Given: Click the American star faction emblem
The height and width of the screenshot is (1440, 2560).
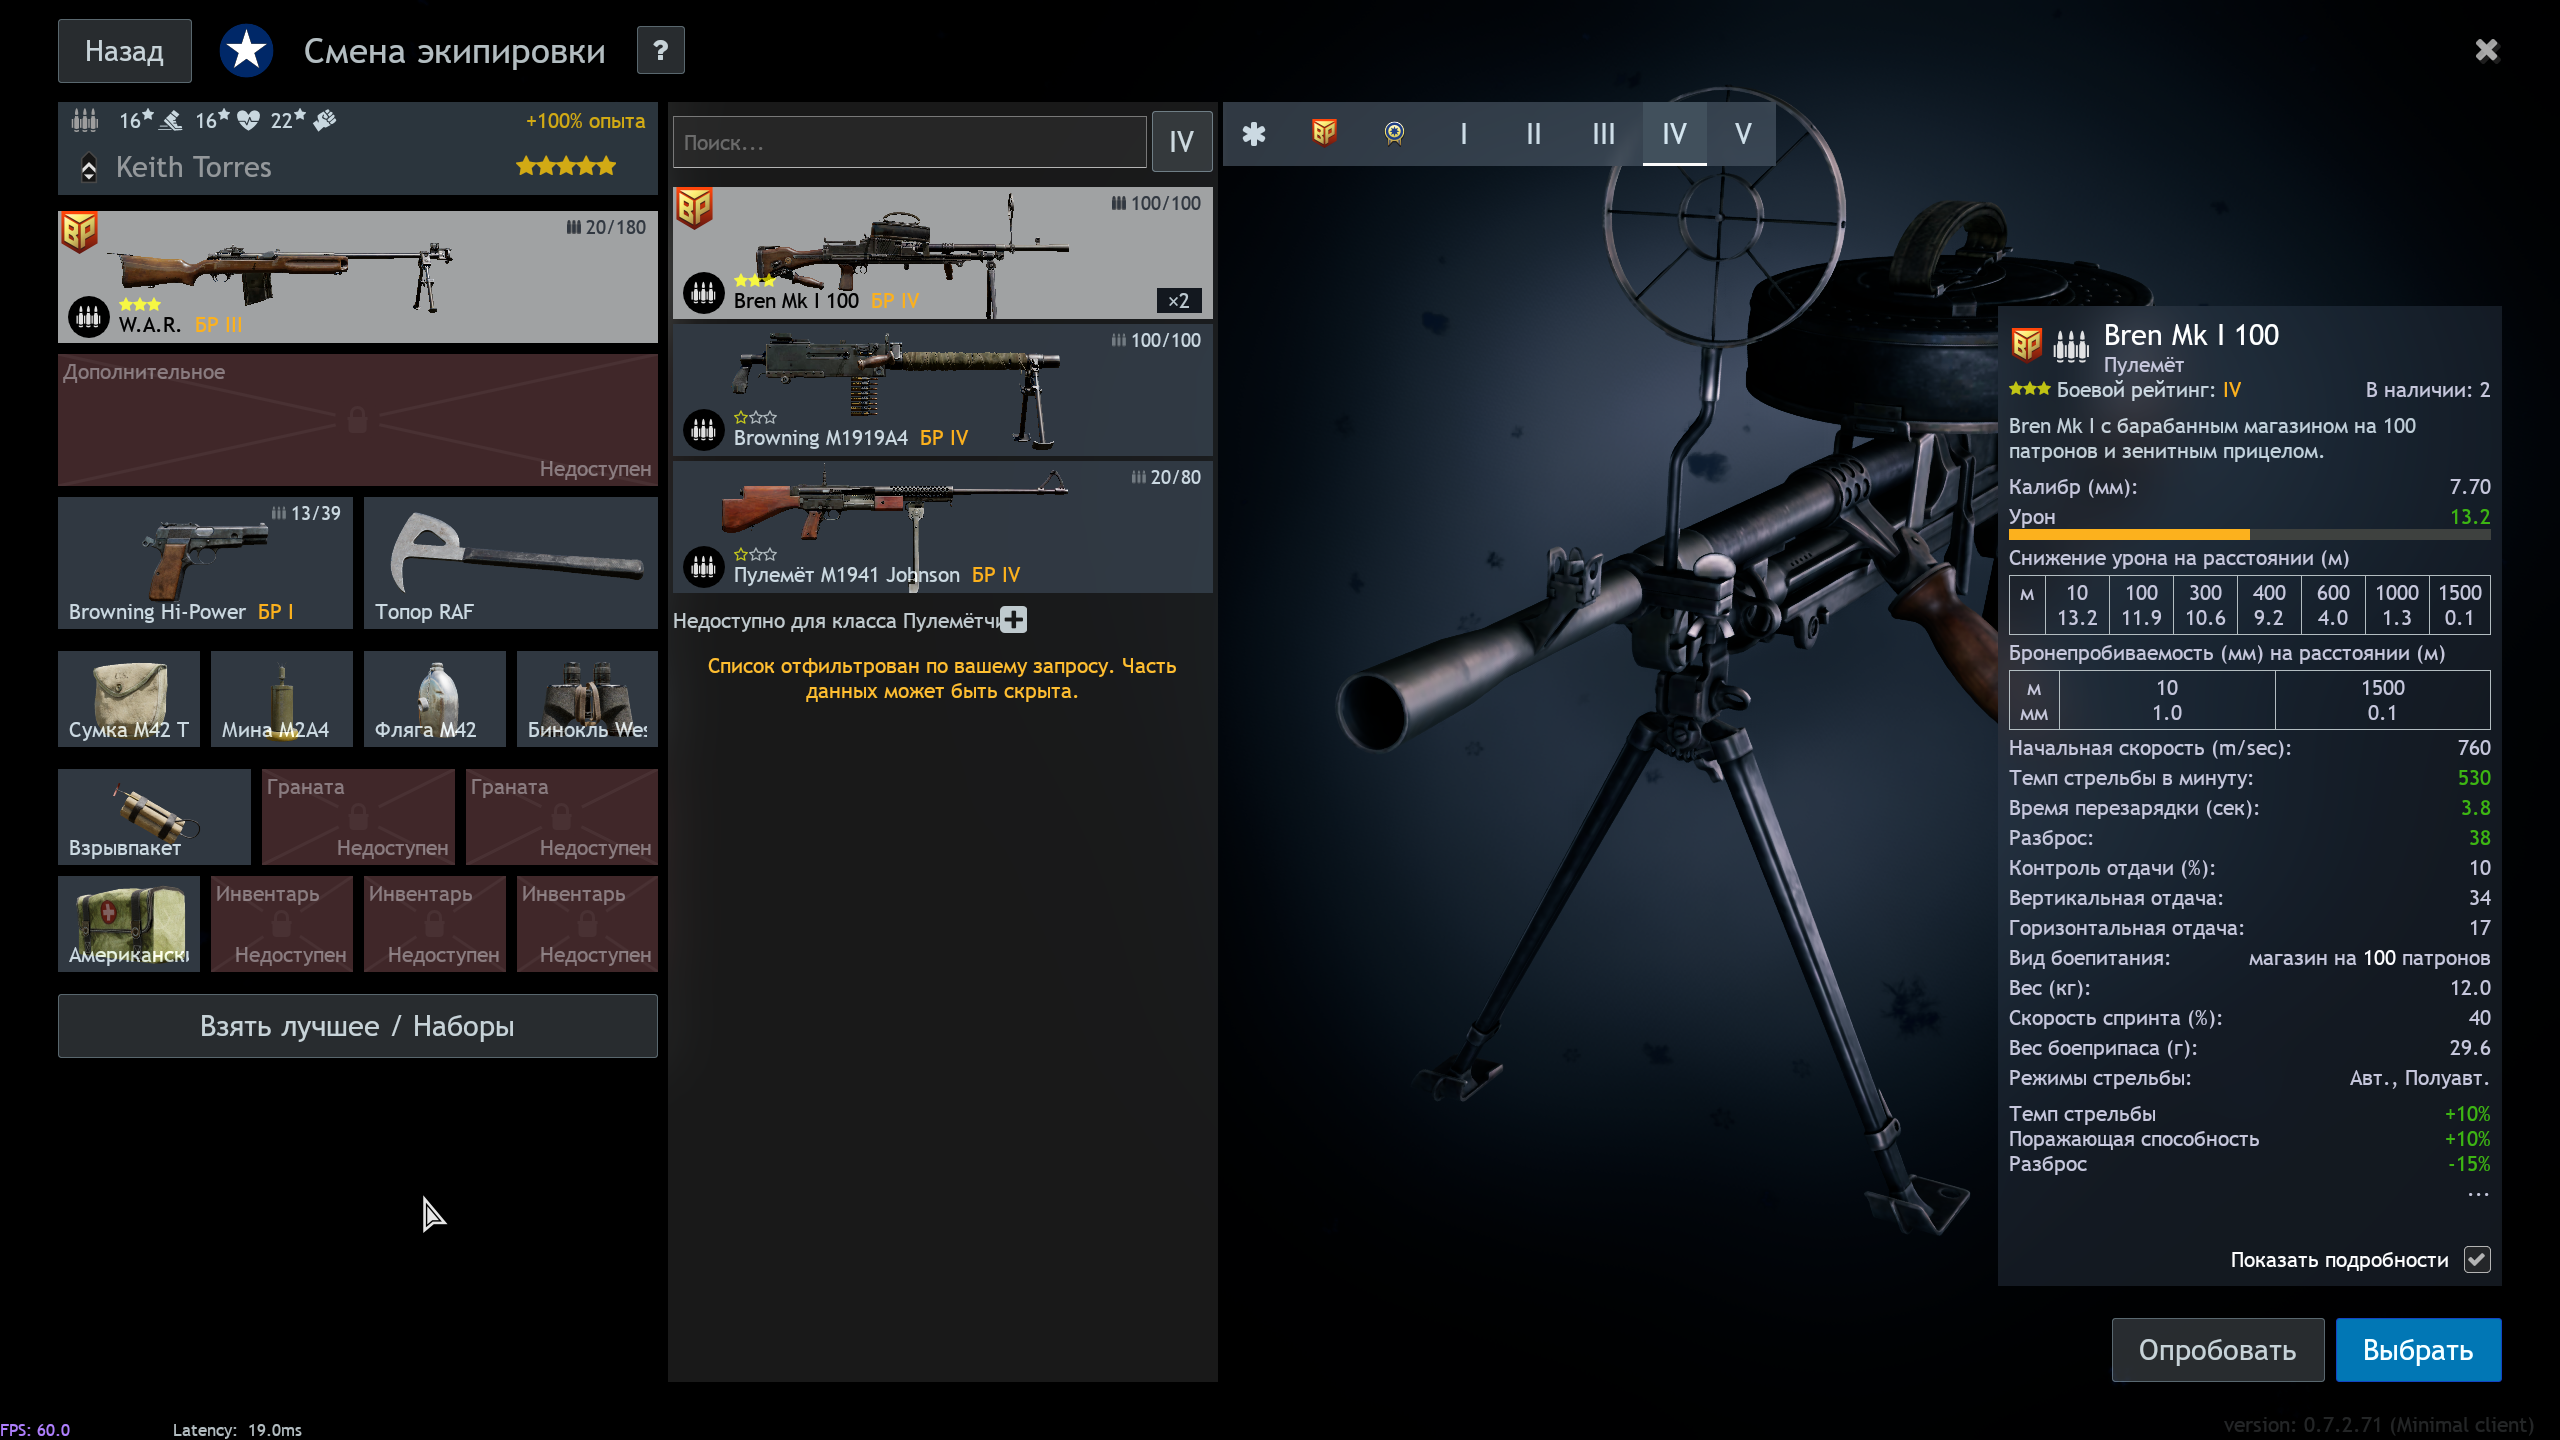Looking at the screenshot, I should pyautogui.click(x=246, y=50).
